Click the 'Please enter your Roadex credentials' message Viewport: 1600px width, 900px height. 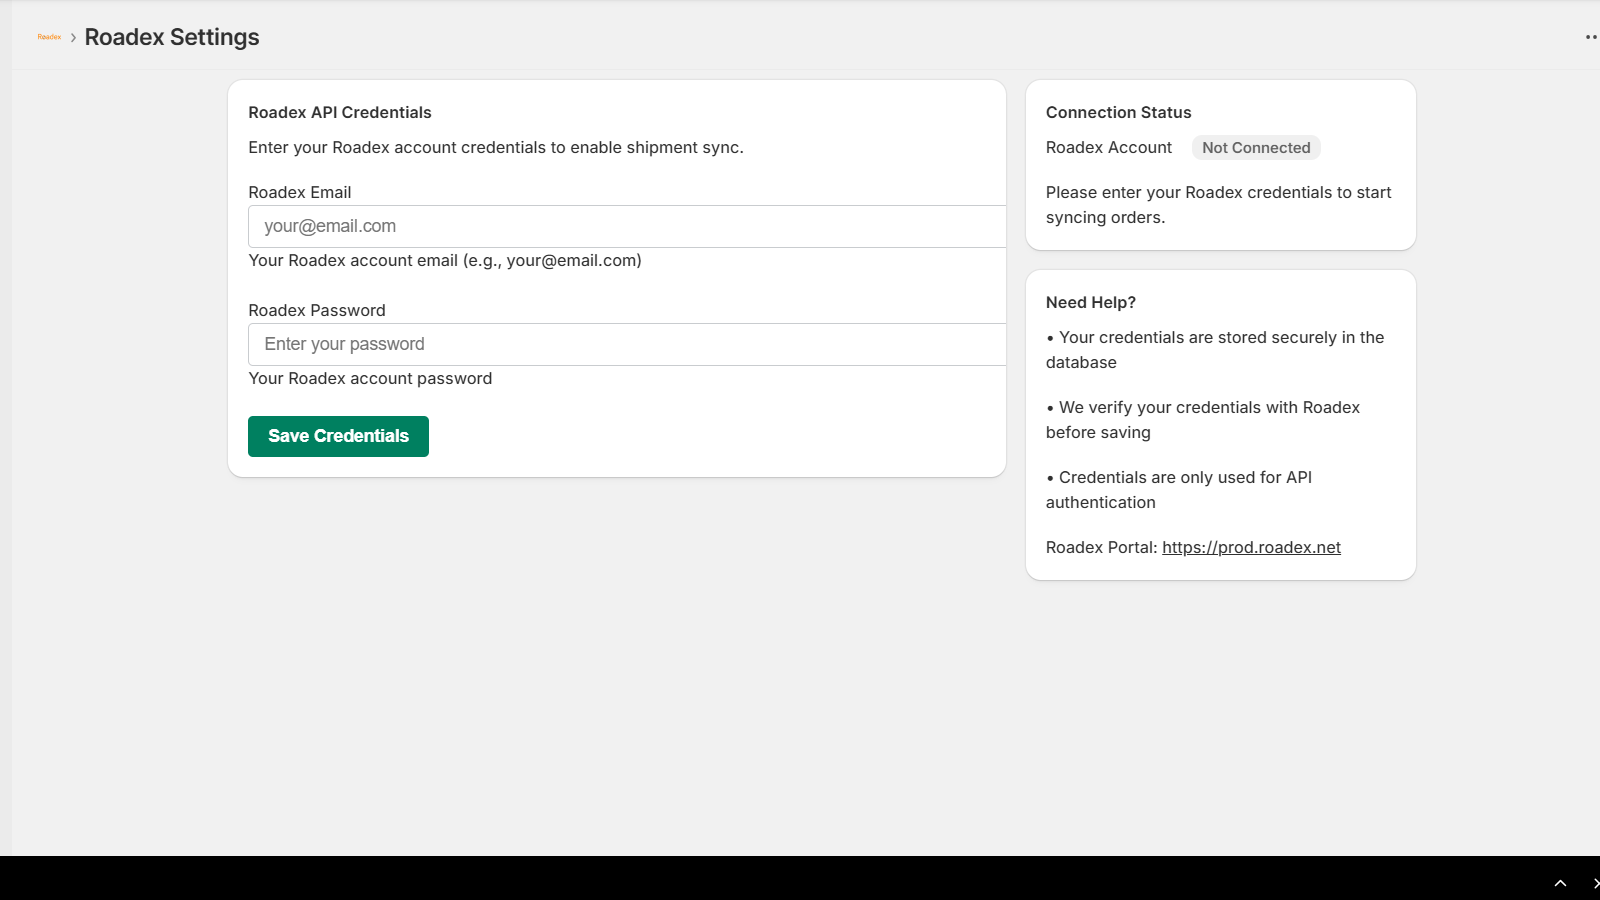[x=1218, y=205]
